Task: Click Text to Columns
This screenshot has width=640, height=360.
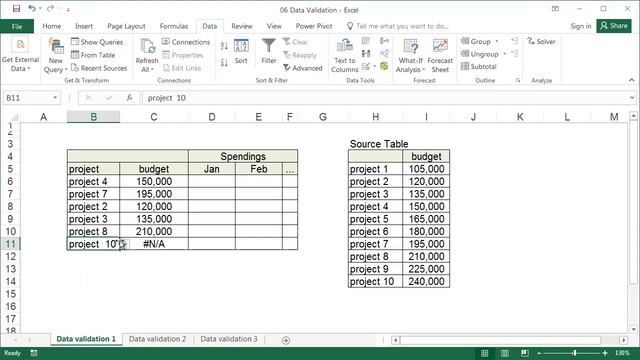Action: 344,55
